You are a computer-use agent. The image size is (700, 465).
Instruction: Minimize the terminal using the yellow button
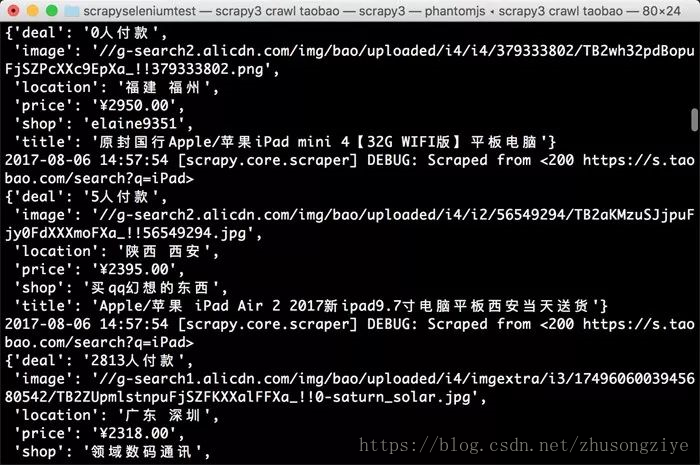33,10
